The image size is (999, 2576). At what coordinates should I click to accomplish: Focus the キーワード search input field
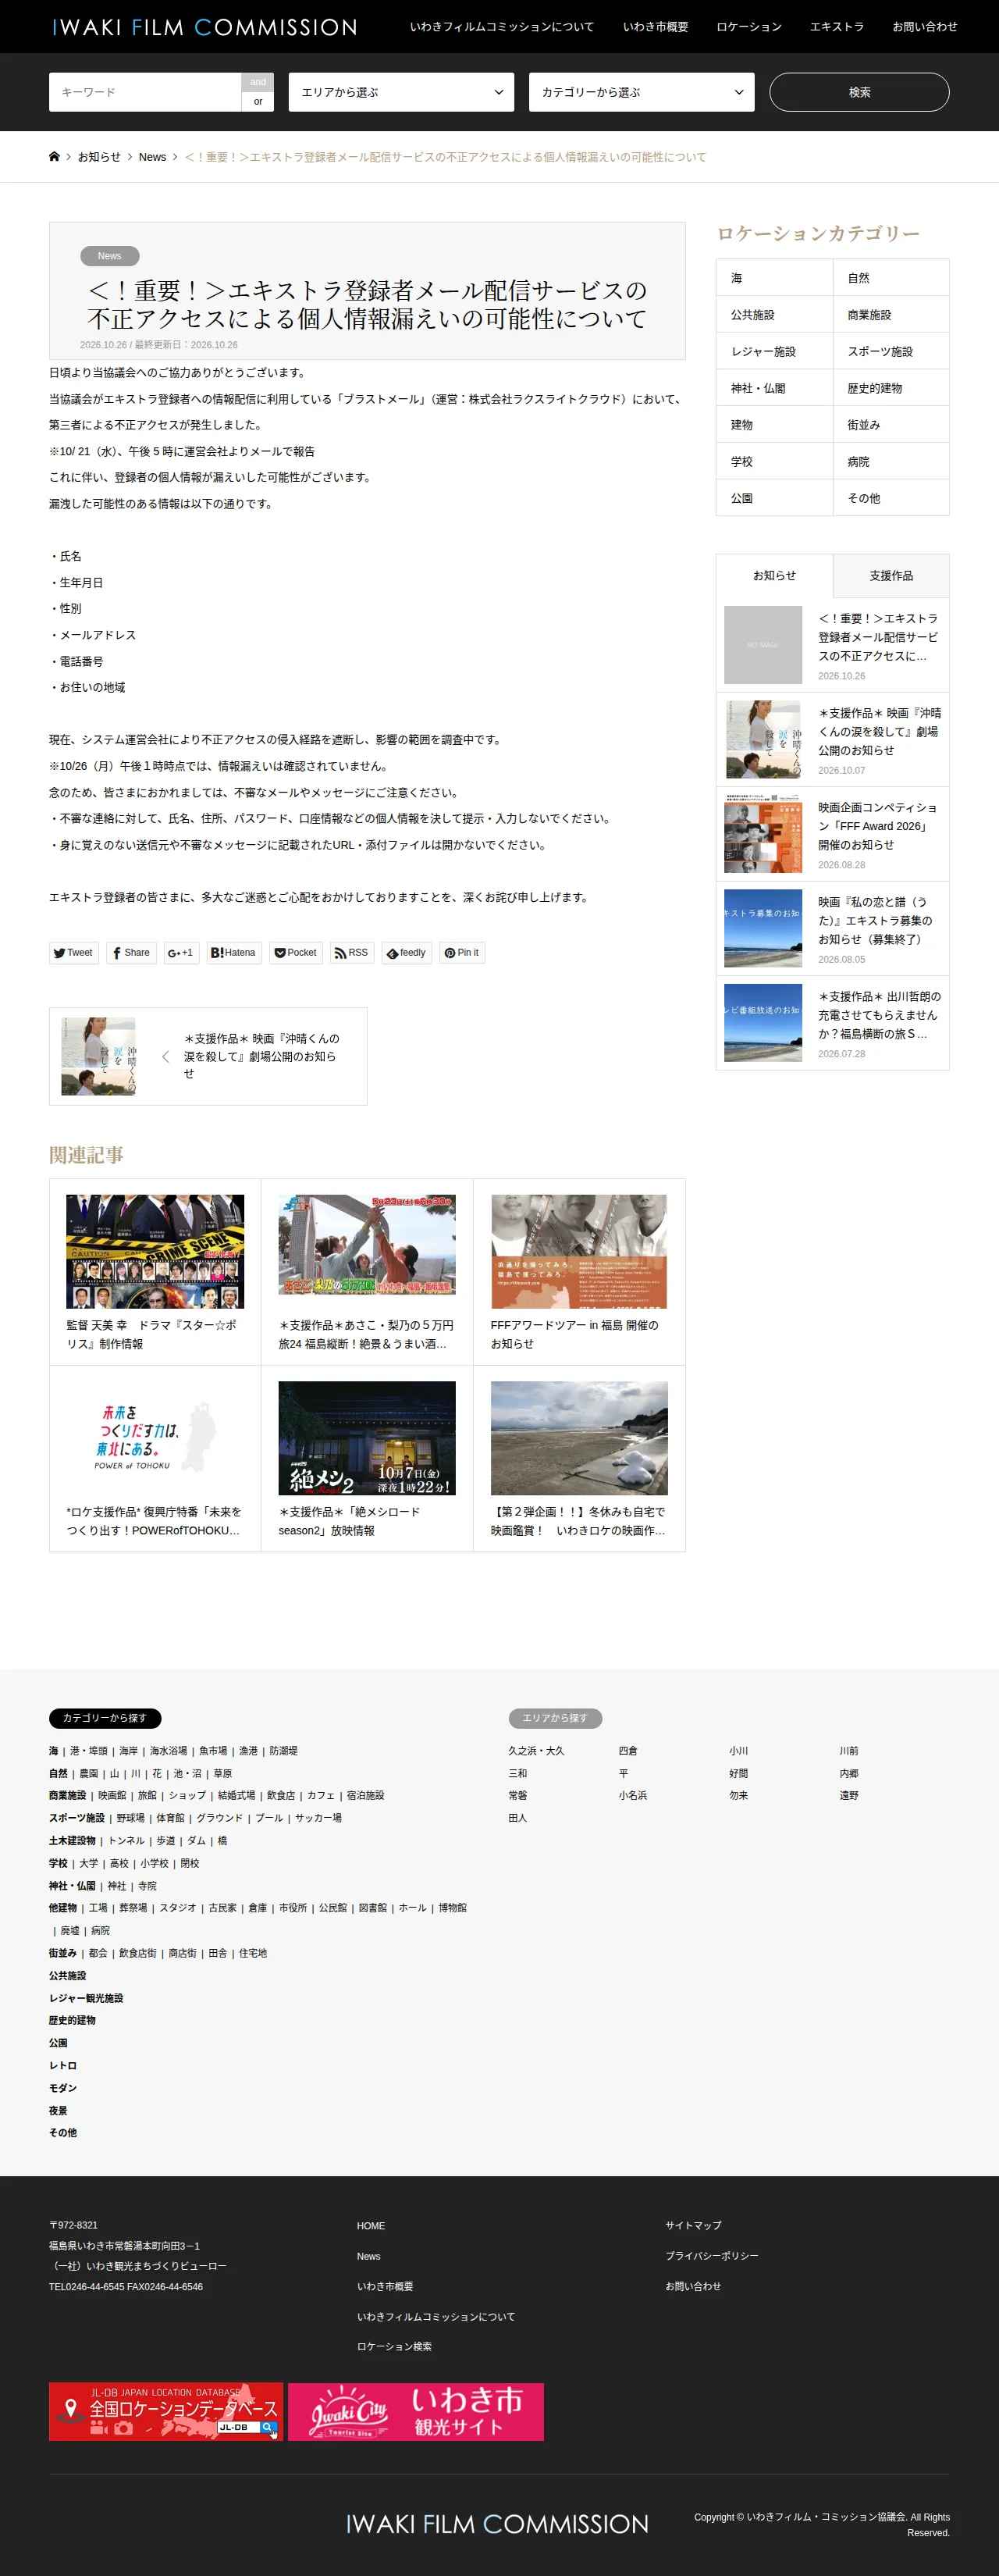[145, 92]
